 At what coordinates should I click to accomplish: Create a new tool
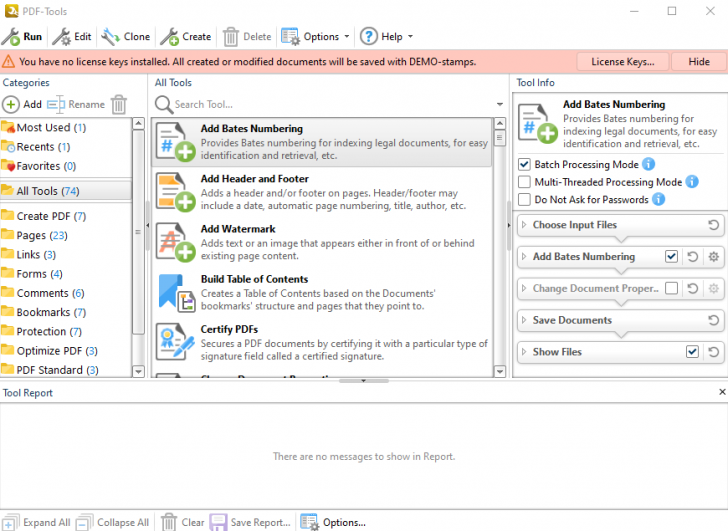[x=186, y=37]
